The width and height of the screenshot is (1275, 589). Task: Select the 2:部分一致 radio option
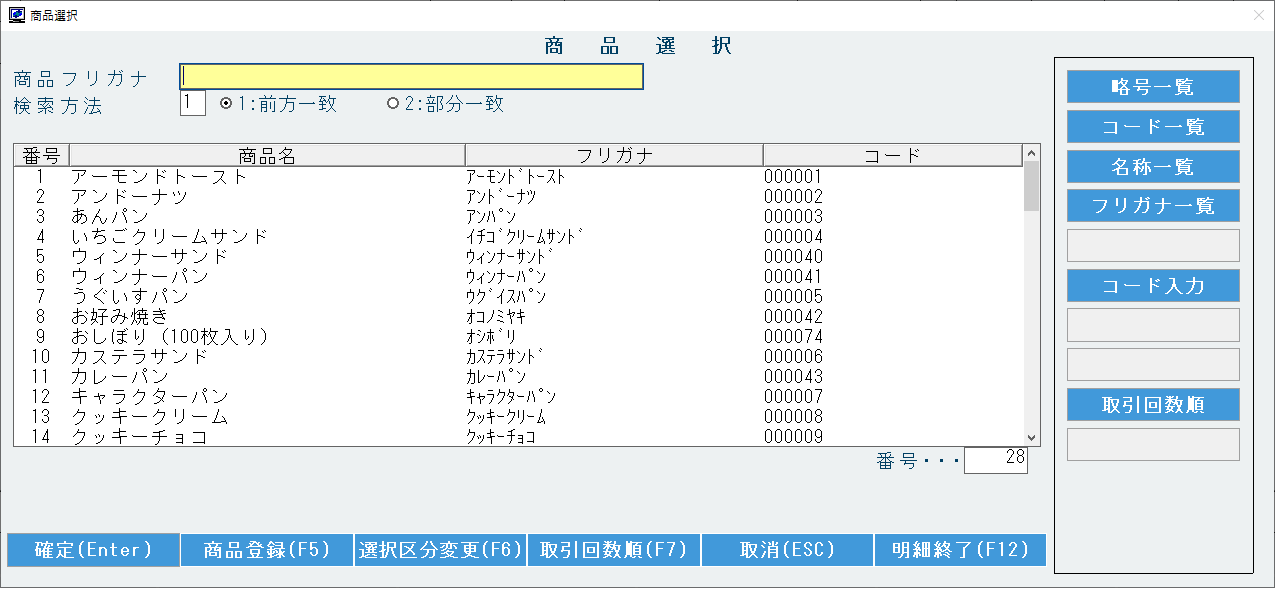tap(393, 104)
